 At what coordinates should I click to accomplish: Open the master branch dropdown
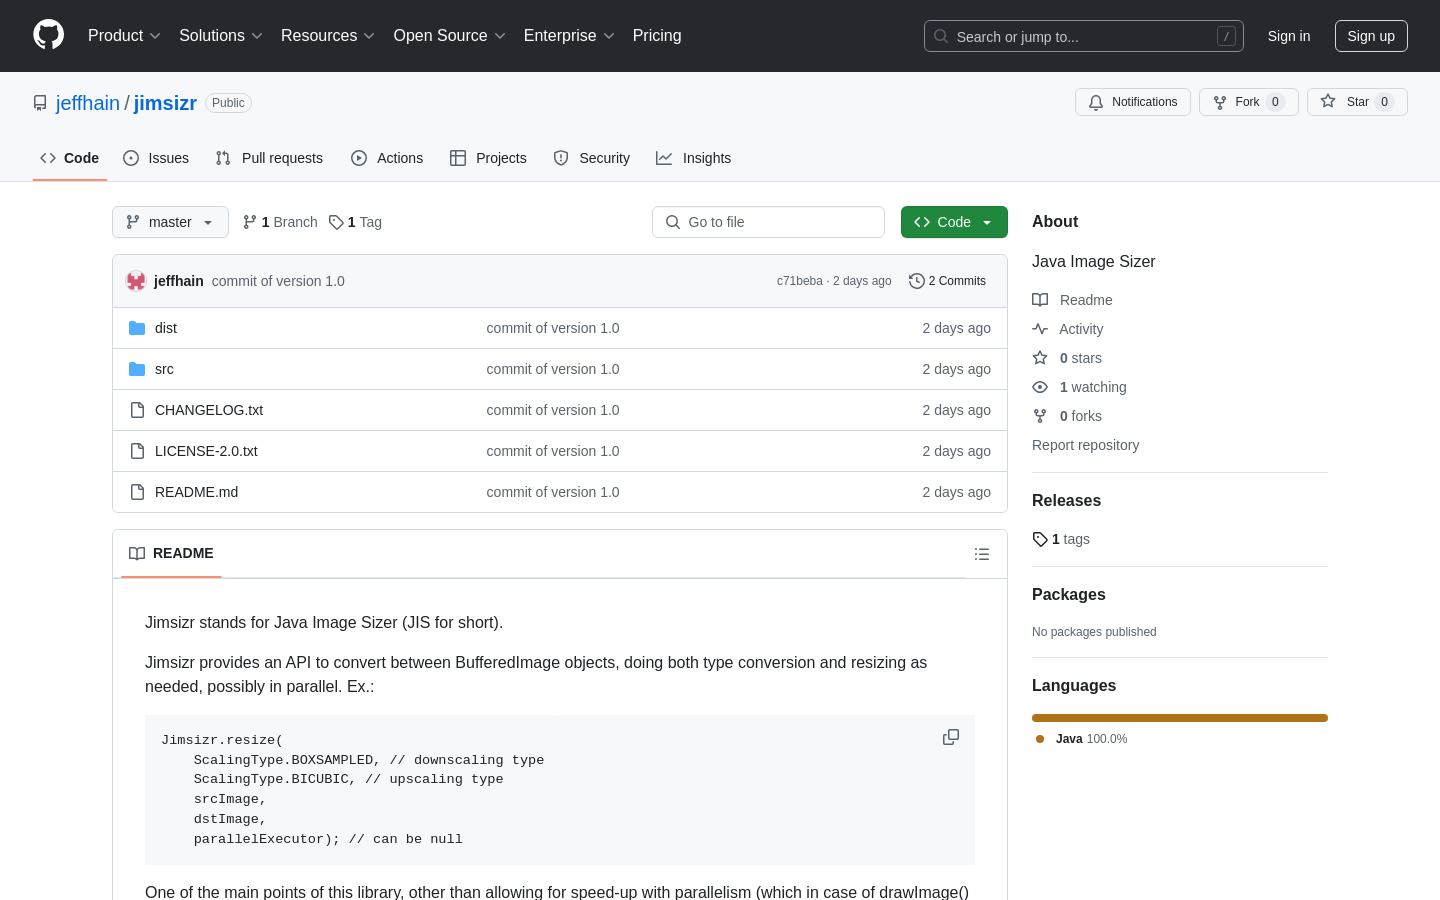tap(170, 222)
